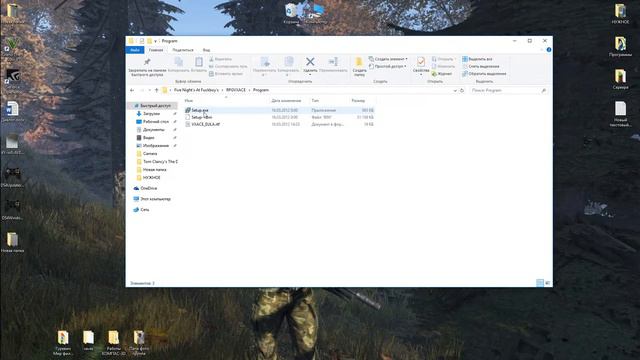Open Downloads (Загрузки) in sidebar
Screen dimensions: 640x360
(x=151, y=114)
